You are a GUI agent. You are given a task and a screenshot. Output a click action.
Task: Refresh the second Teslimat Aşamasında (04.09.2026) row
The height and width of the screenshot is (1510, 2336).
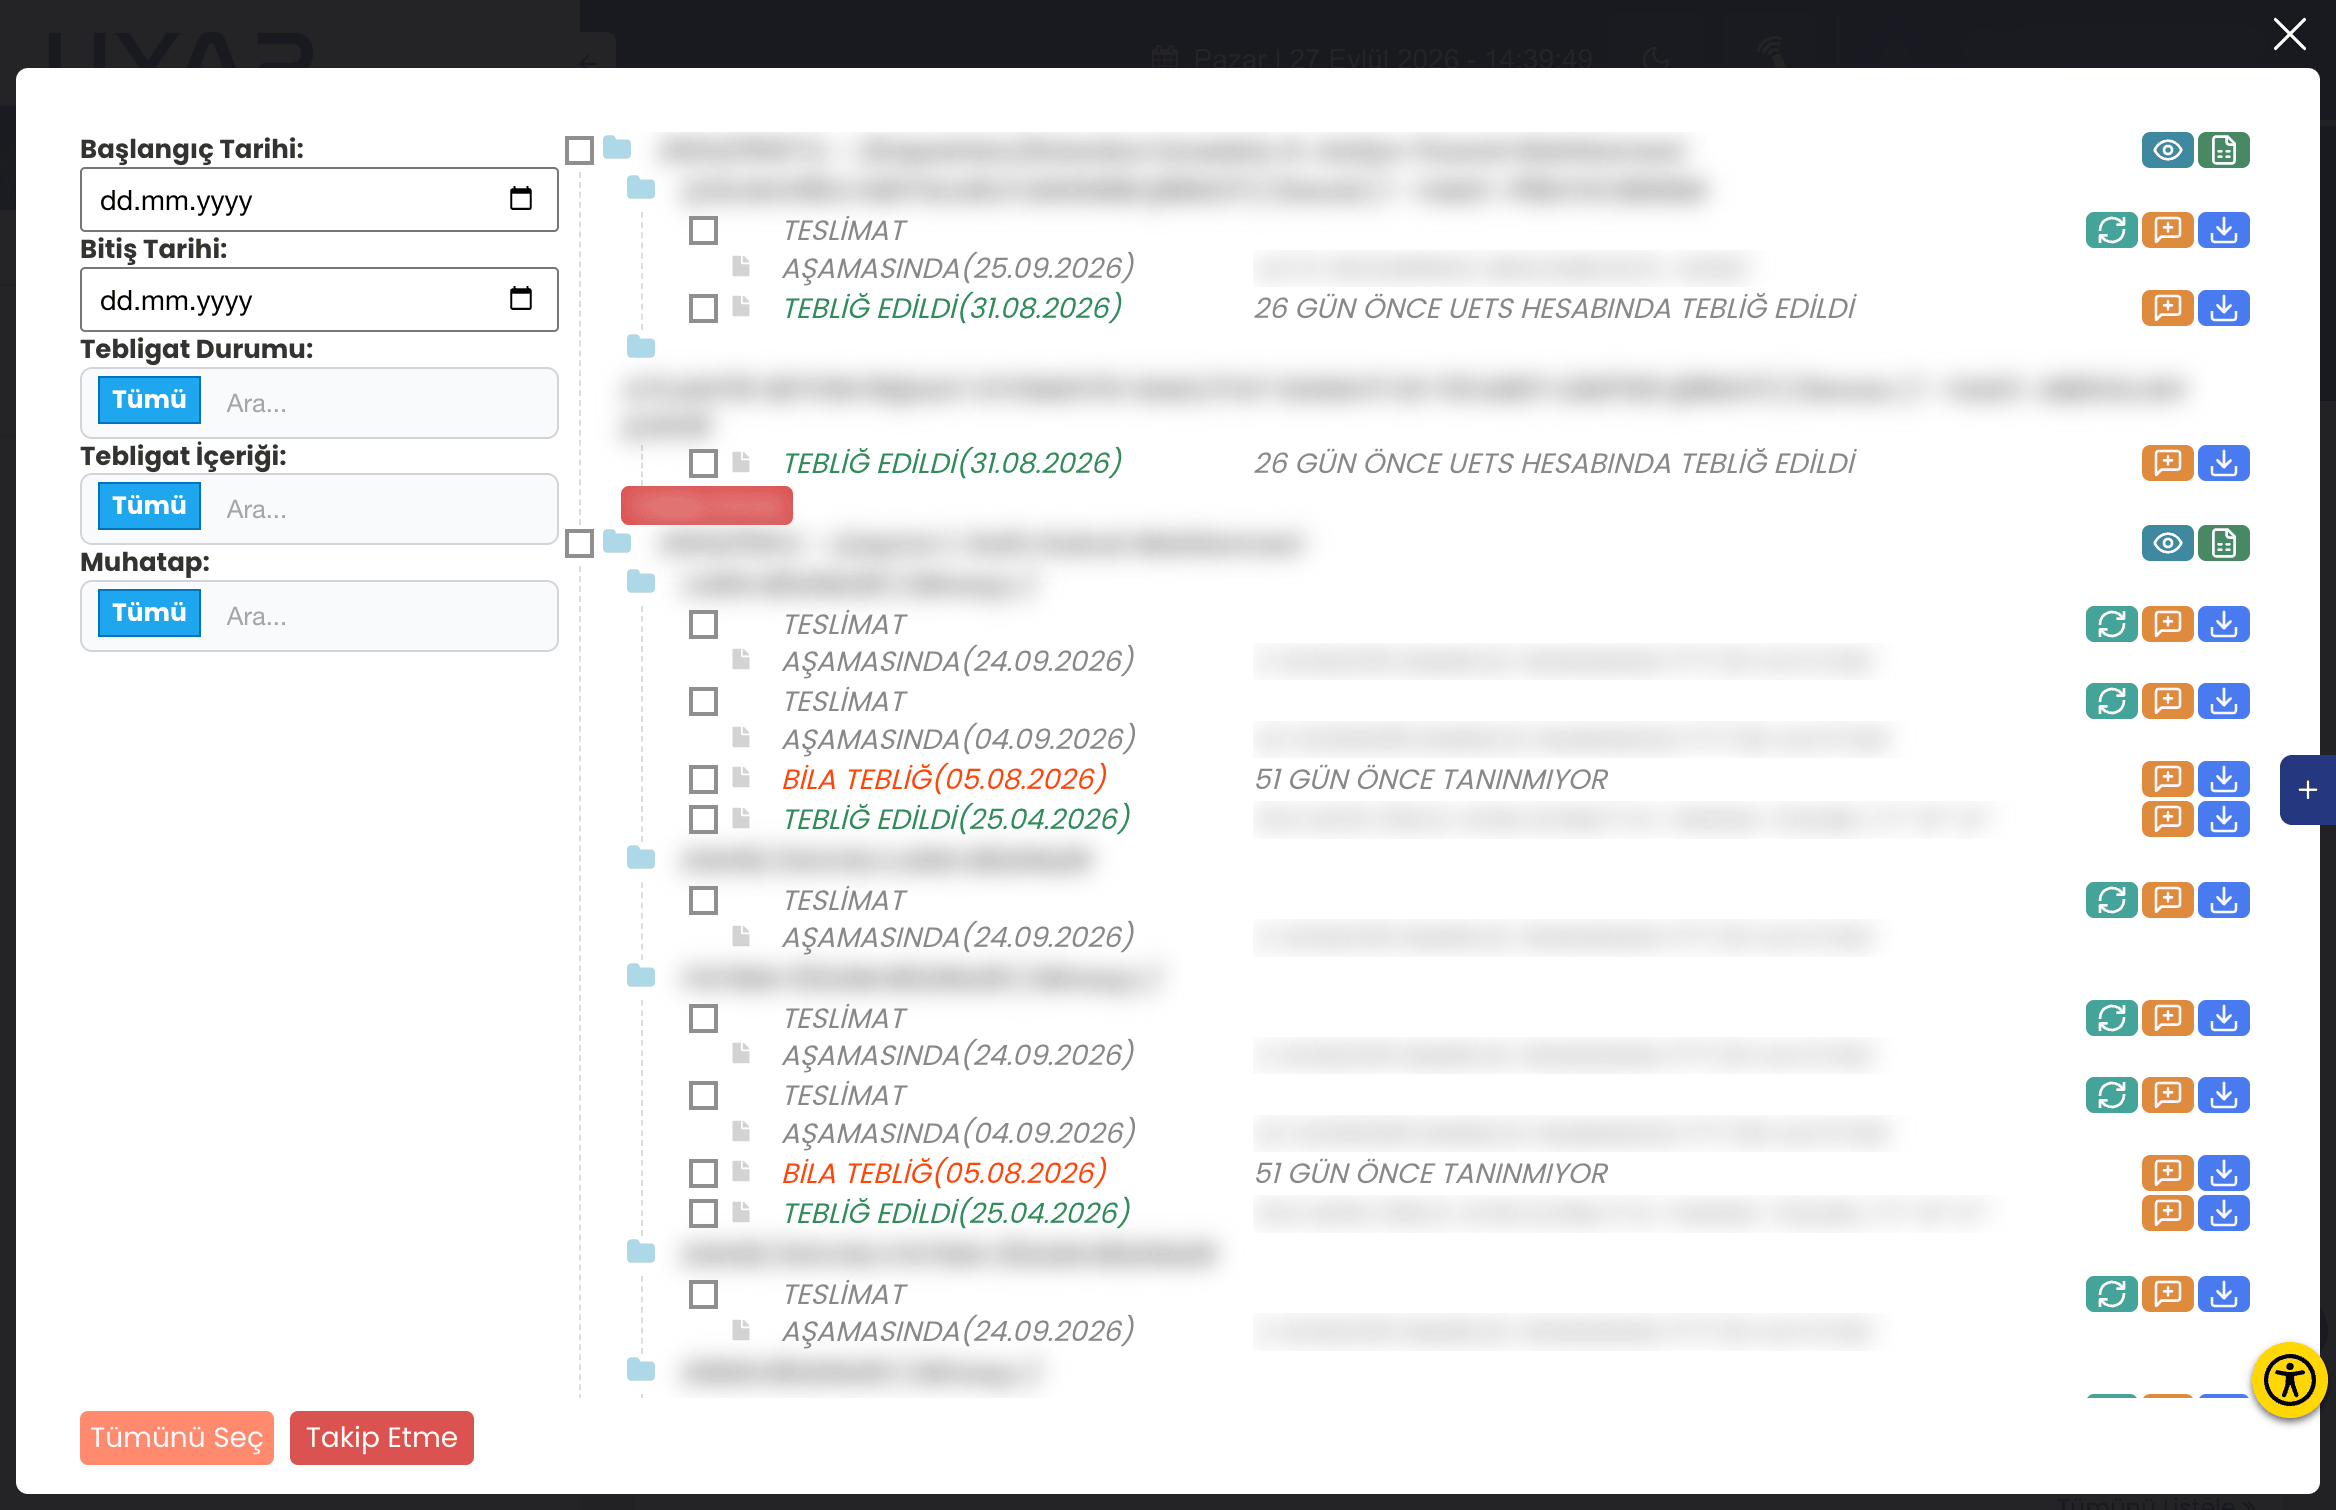[x=2111, y=1095]
